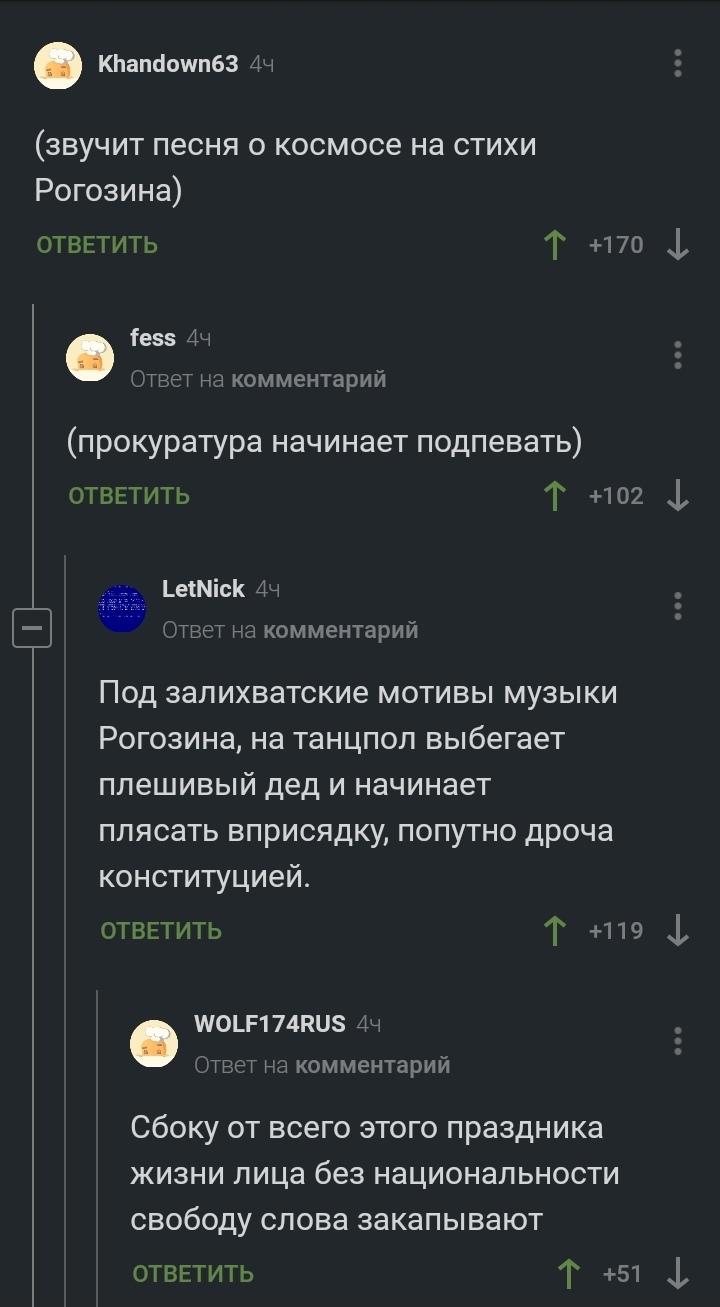Downvote the comment by fess
The image size is (720, 1307).
click(678, 496)
